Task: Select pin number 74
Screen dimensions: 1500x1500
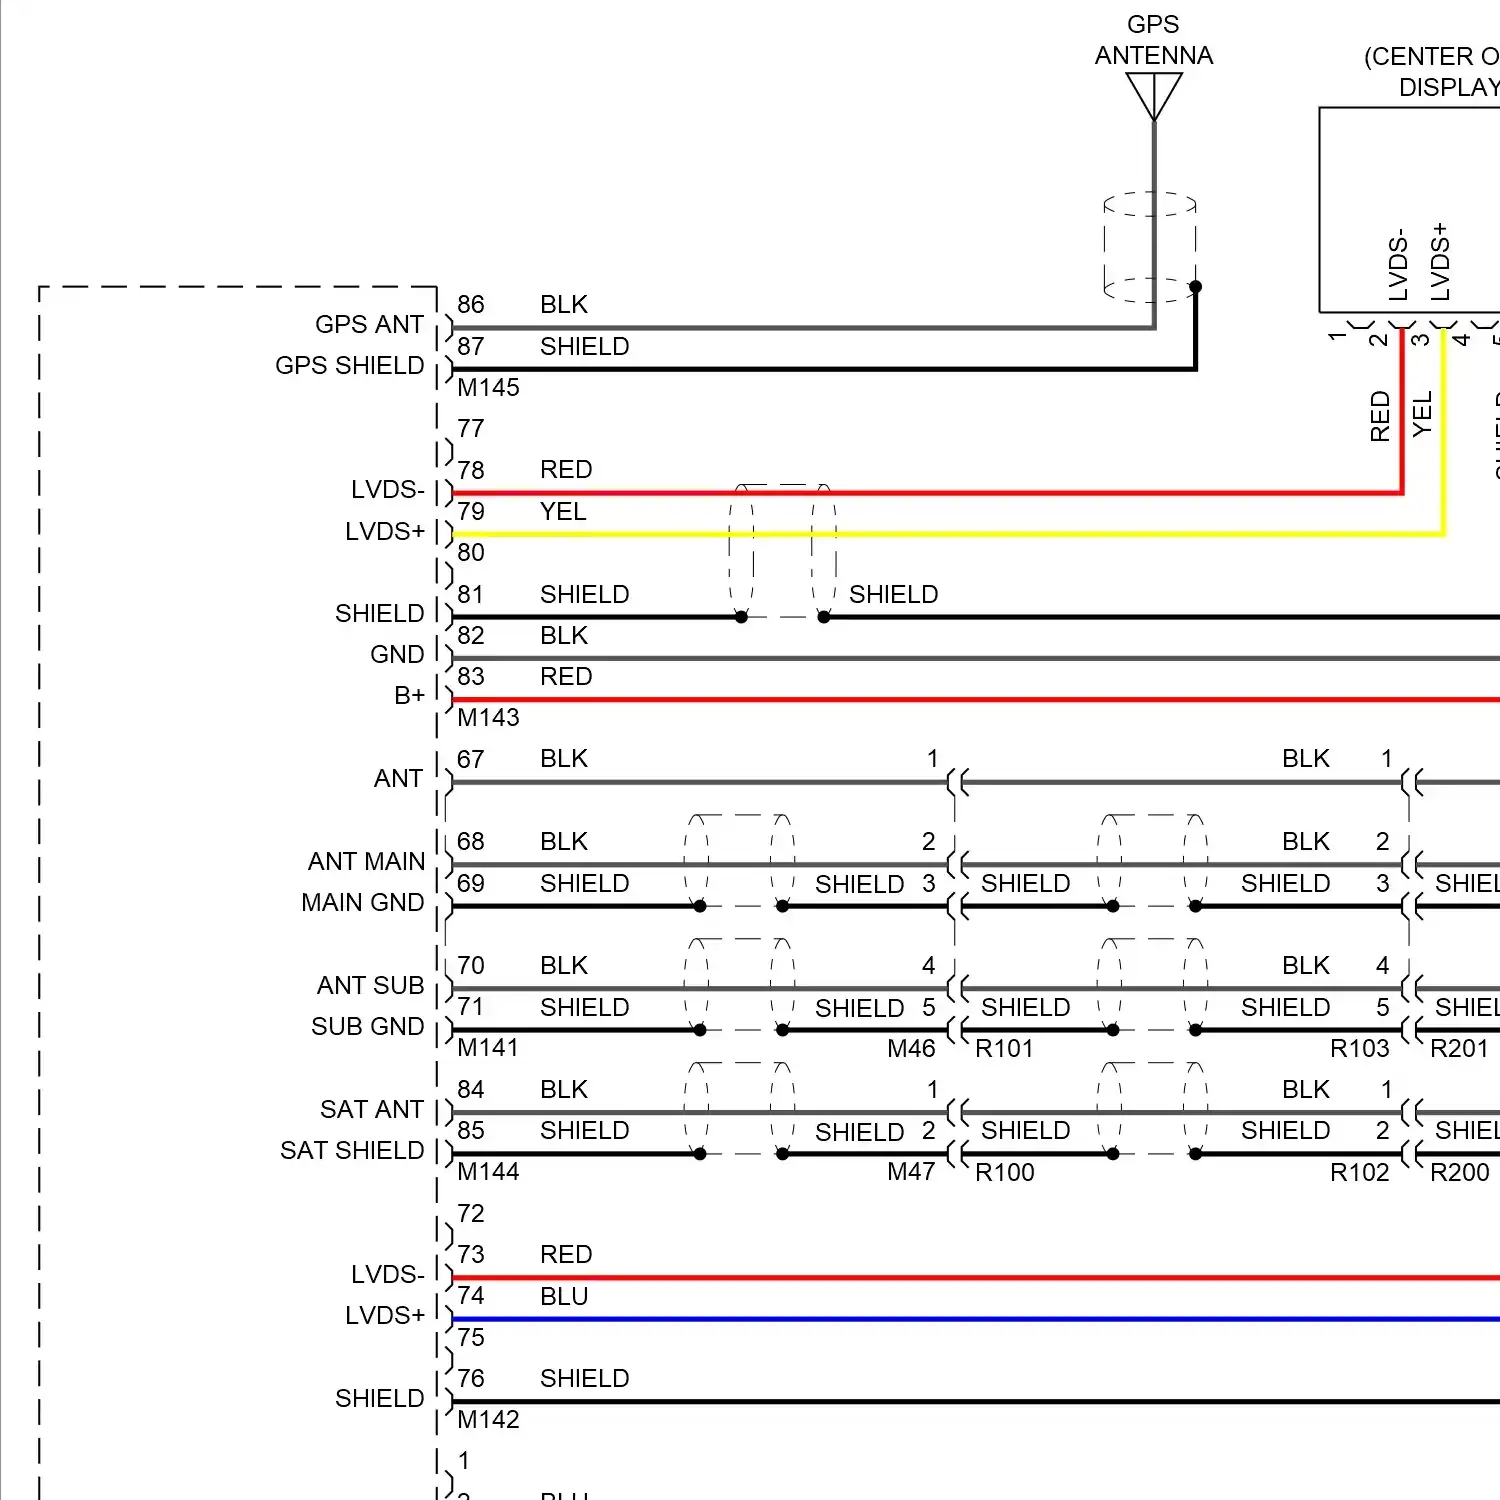Action: tap(470, 1295)
